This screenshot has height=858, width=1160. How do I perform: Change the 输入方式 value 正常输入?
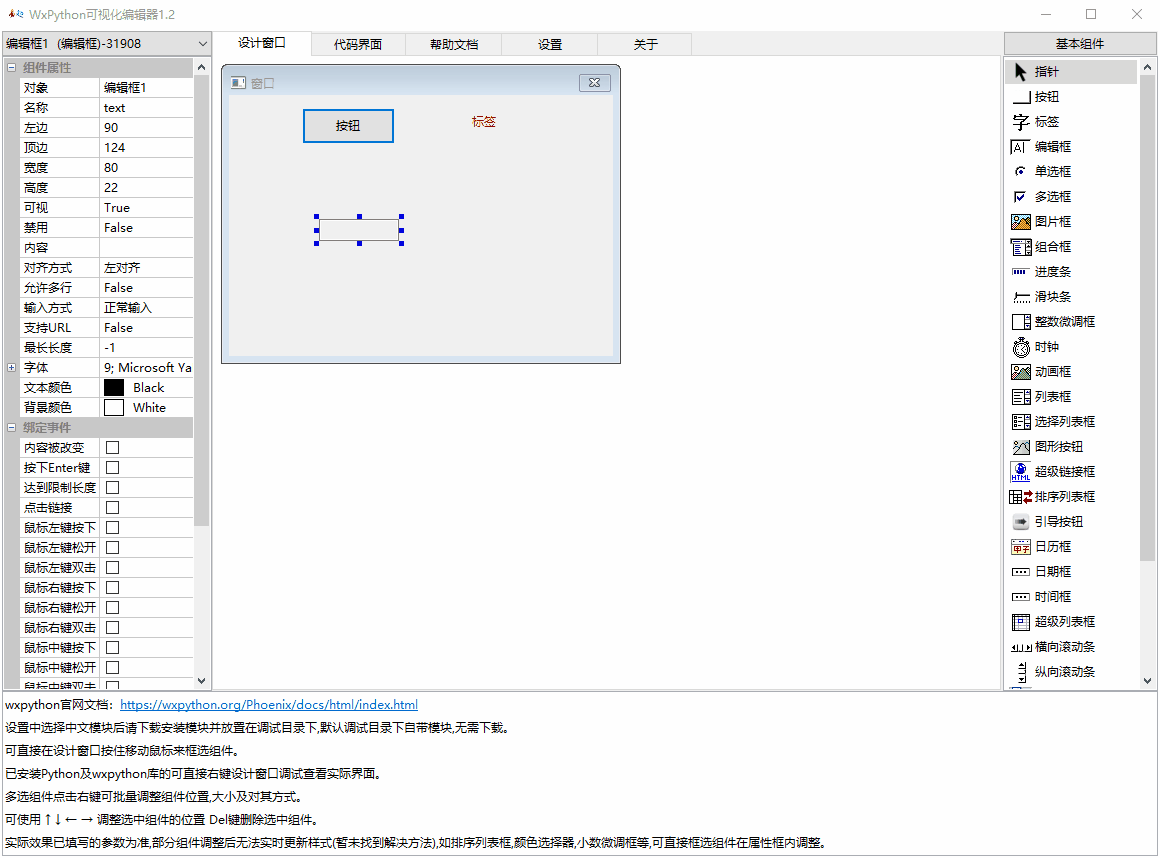coord(146,308)
